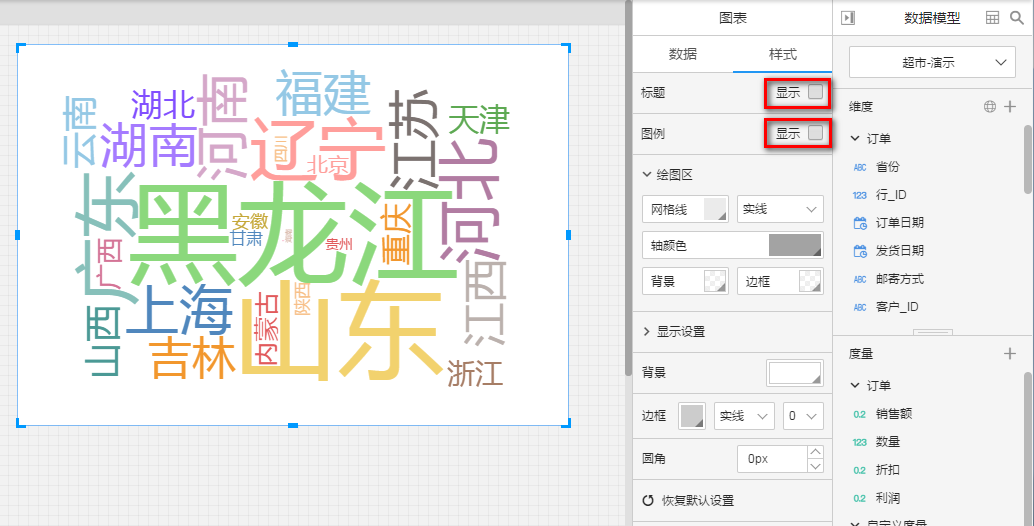Open the 轴颜色 color swatch

coord(795,245)
